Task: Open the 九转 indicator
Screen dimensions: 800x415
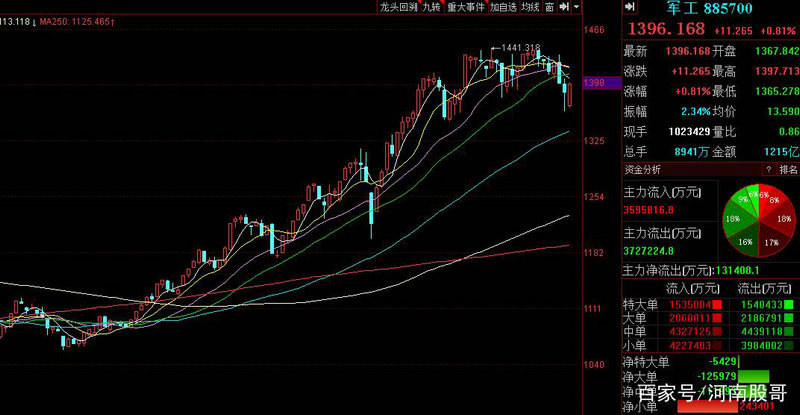Action: coord(431,7)
